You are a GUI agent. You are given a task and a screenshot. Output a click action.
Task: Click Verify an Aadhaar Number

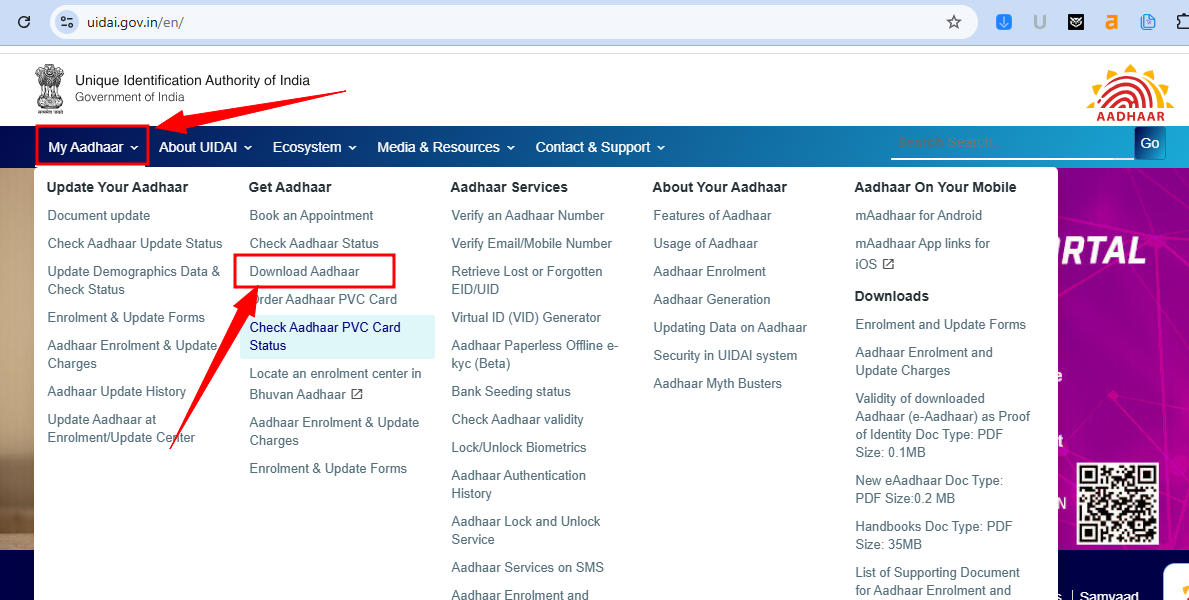528,215
